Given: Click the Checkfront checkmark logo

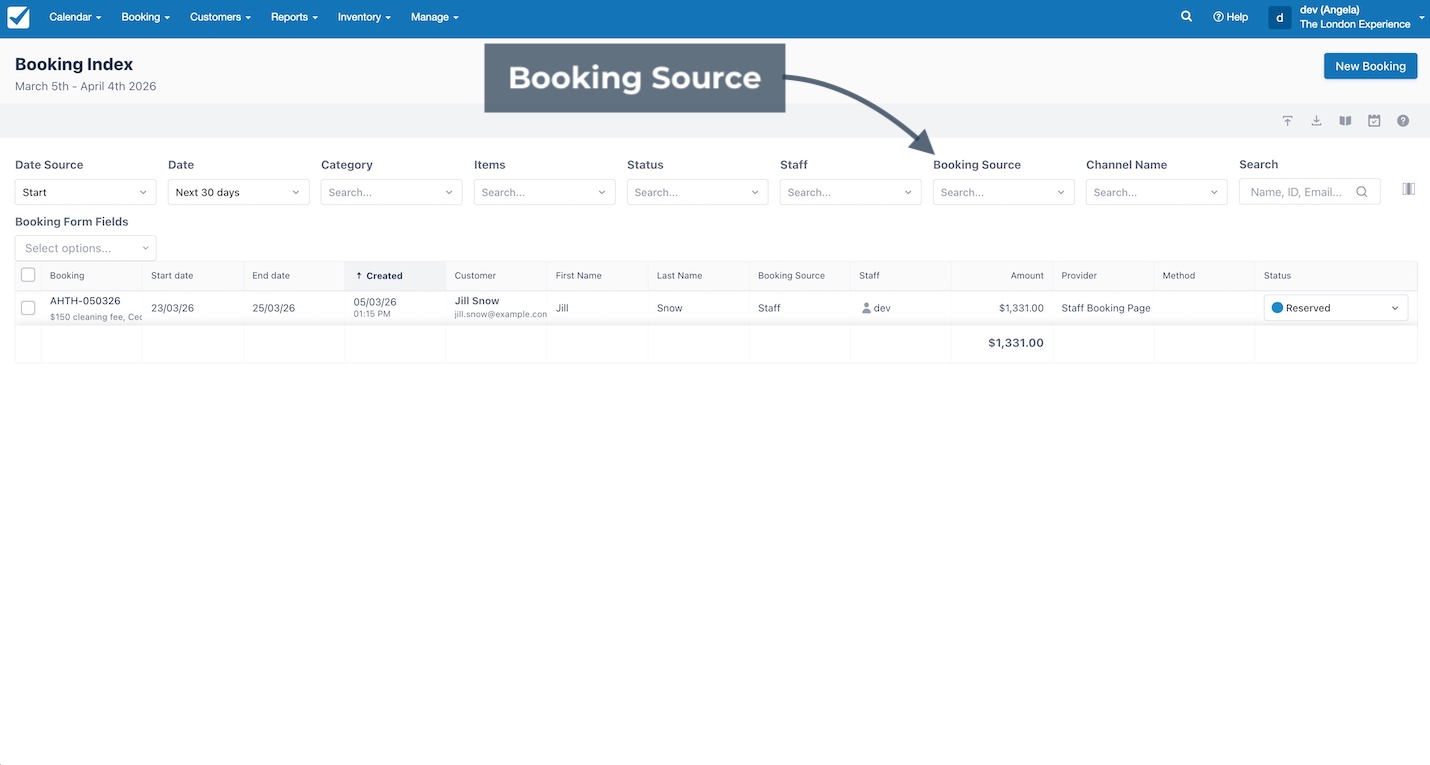Looking at the screenshot, I should (18, 17).
